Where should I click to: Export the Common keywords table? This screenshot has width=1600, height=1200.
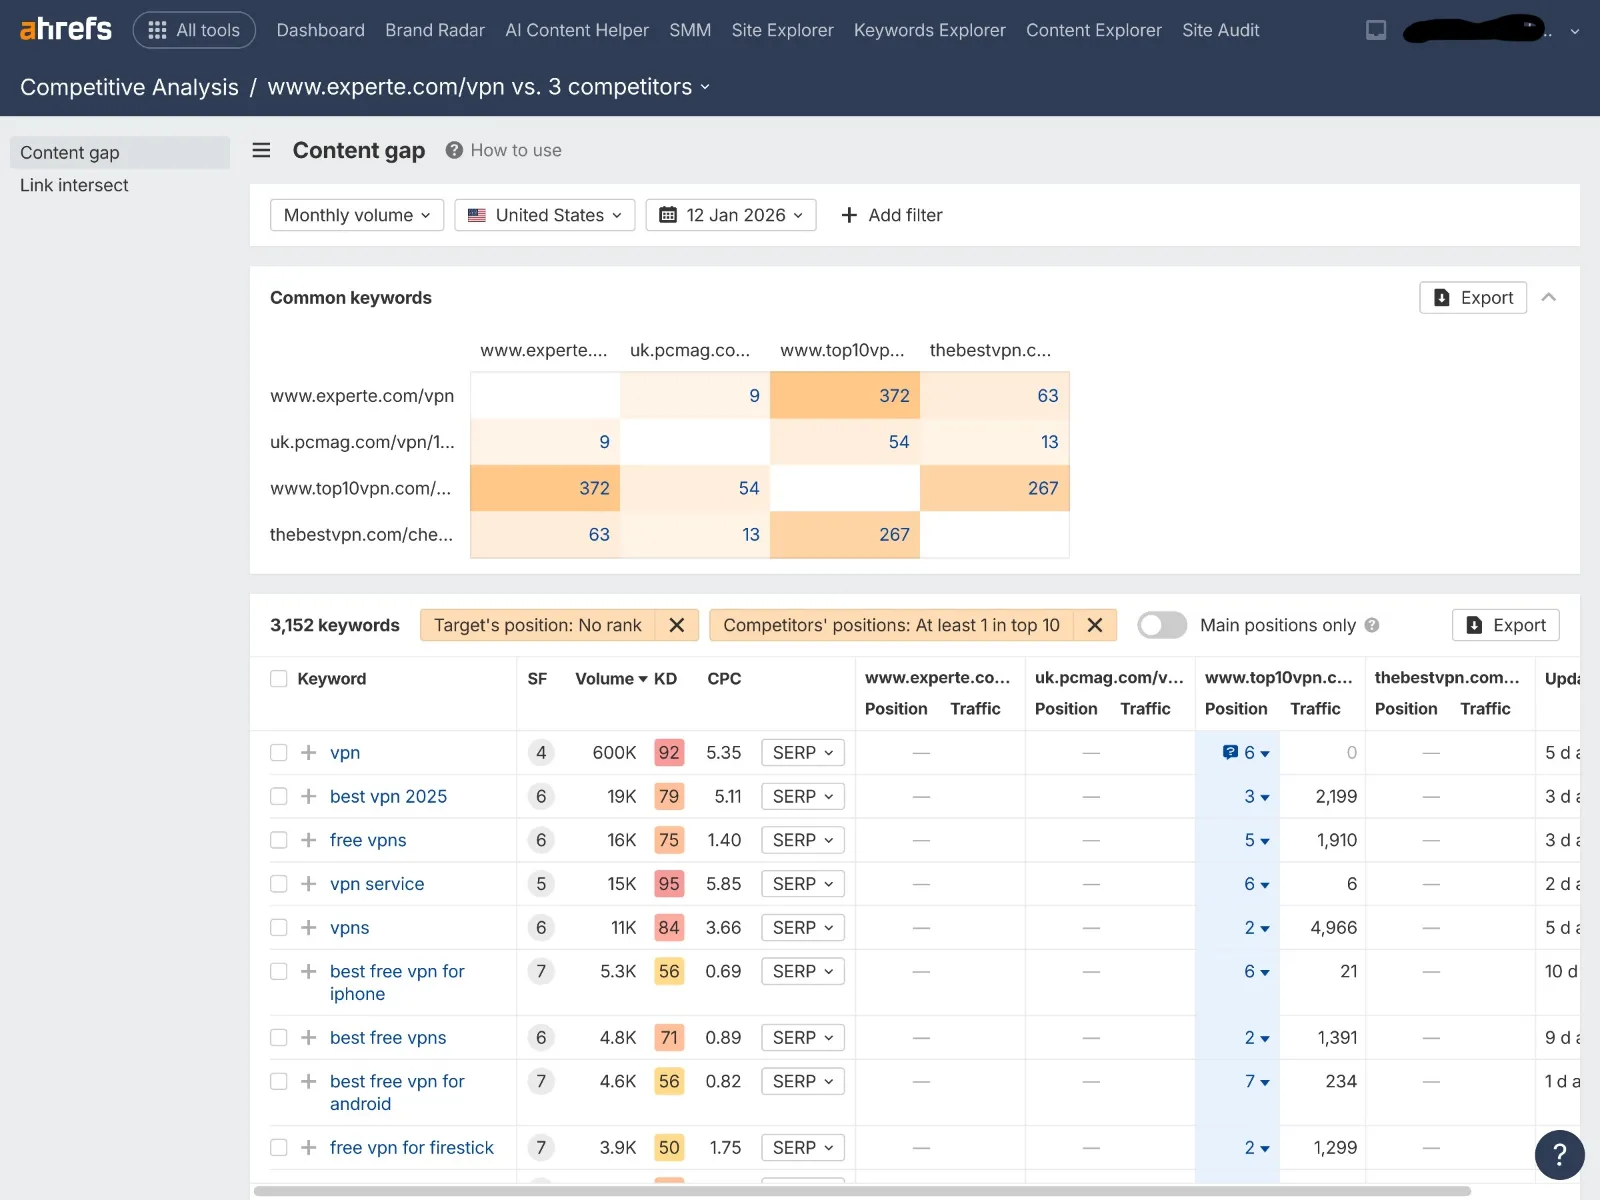(1473, 297)
